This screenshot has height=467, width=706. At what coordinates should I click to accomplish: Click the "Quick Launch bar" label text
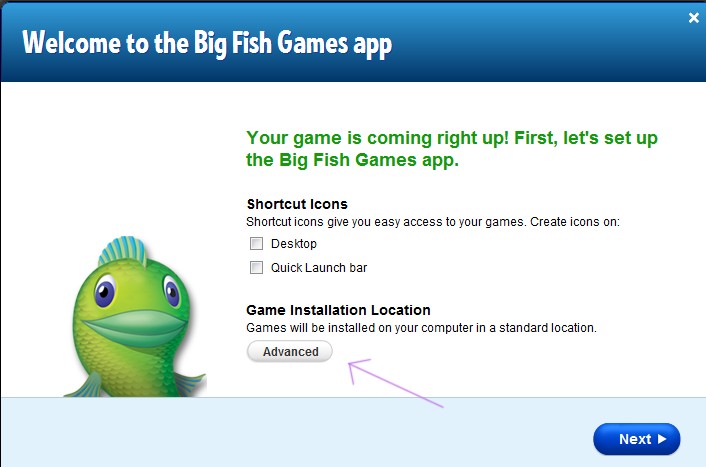coord(319,268)
